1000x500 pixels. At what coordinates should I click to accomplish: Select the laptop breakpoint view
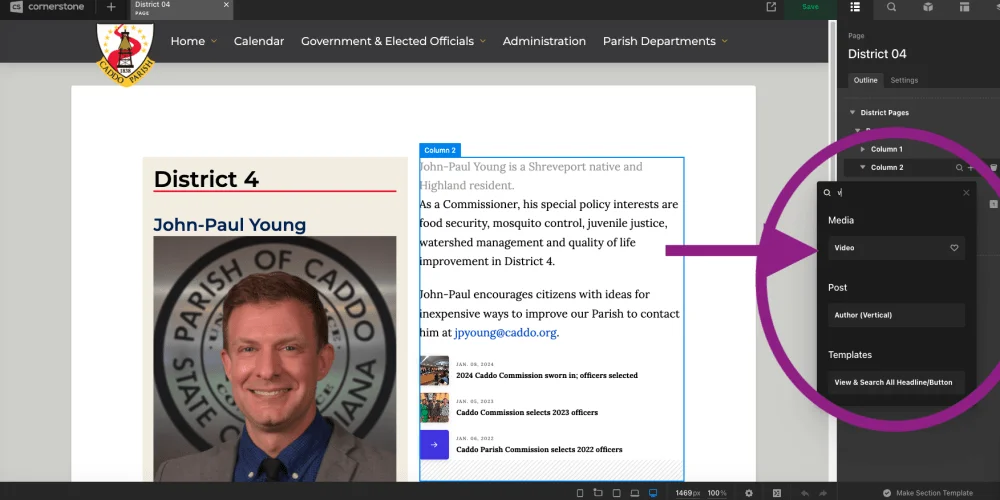[x=635, y=493]
